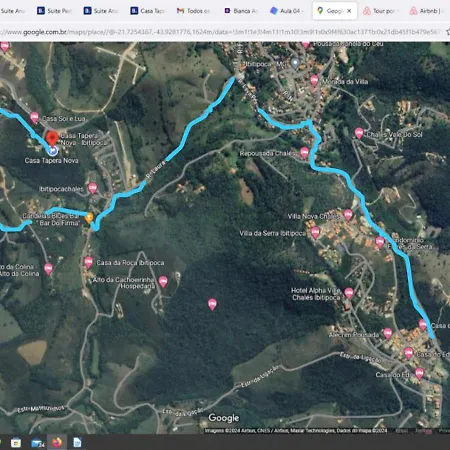Image resolution: width=450 pixels, height=450 pixels.
Task: Select the Morada da Villa hotel pin
Action: tap(314, 81)
